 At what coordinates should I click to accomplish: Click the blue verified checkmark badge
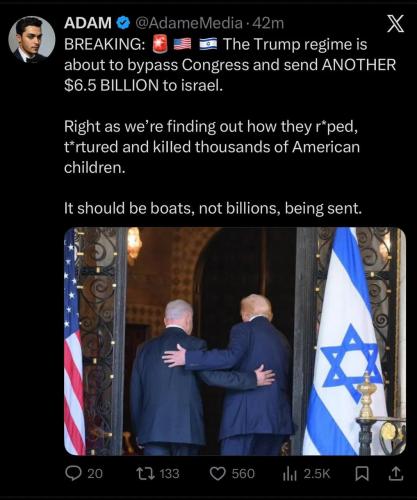(x=123, y=23)
